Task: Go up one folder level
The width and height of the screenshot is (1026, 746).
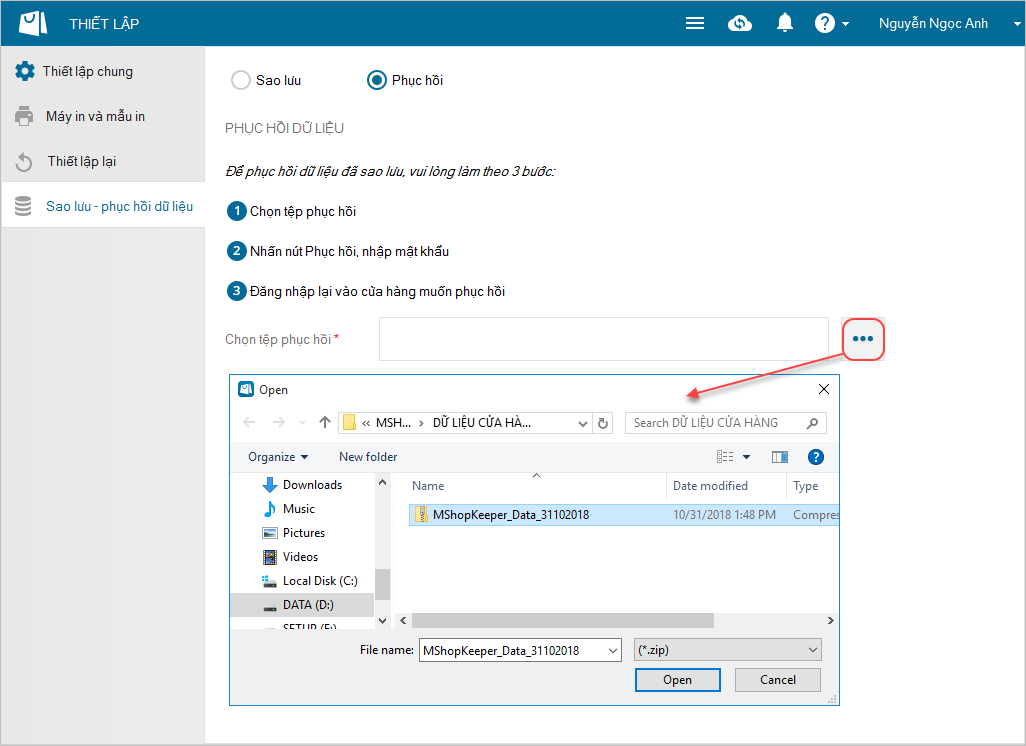Action: pyautogui.click(x=325, y=423)
